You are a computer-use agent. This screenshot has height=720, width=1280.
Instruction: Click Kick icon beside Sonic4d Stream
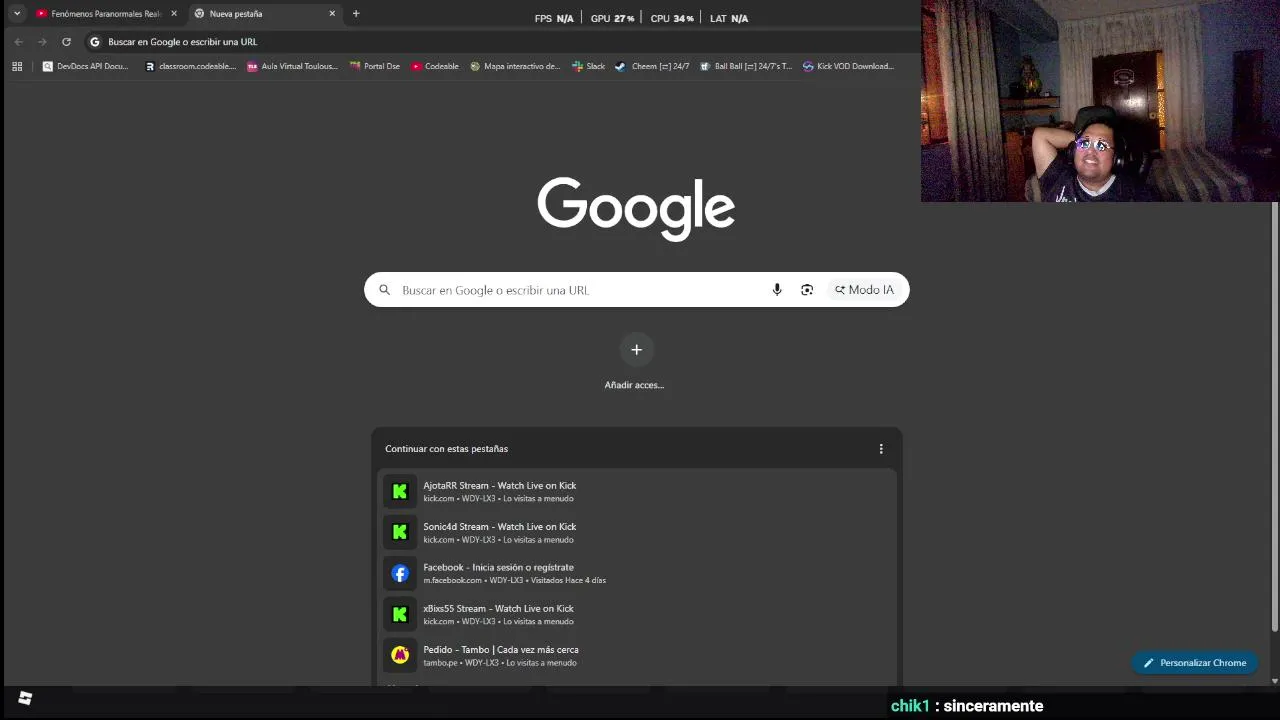click(400, 532)
